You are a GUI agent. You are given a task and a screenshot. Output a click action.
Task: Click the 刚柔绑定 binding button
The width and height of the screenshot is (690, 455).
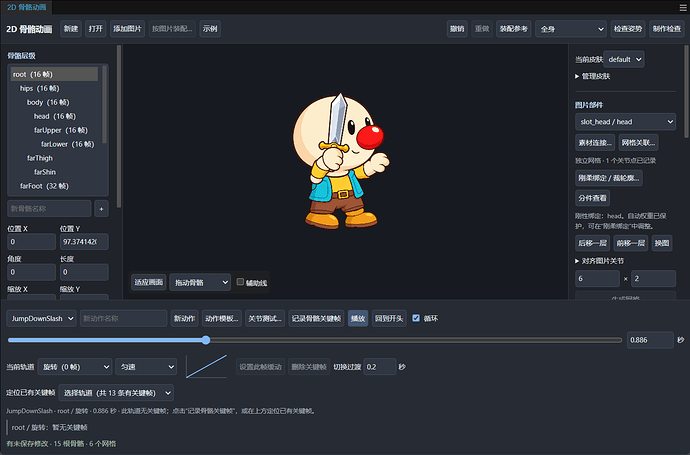609,178
